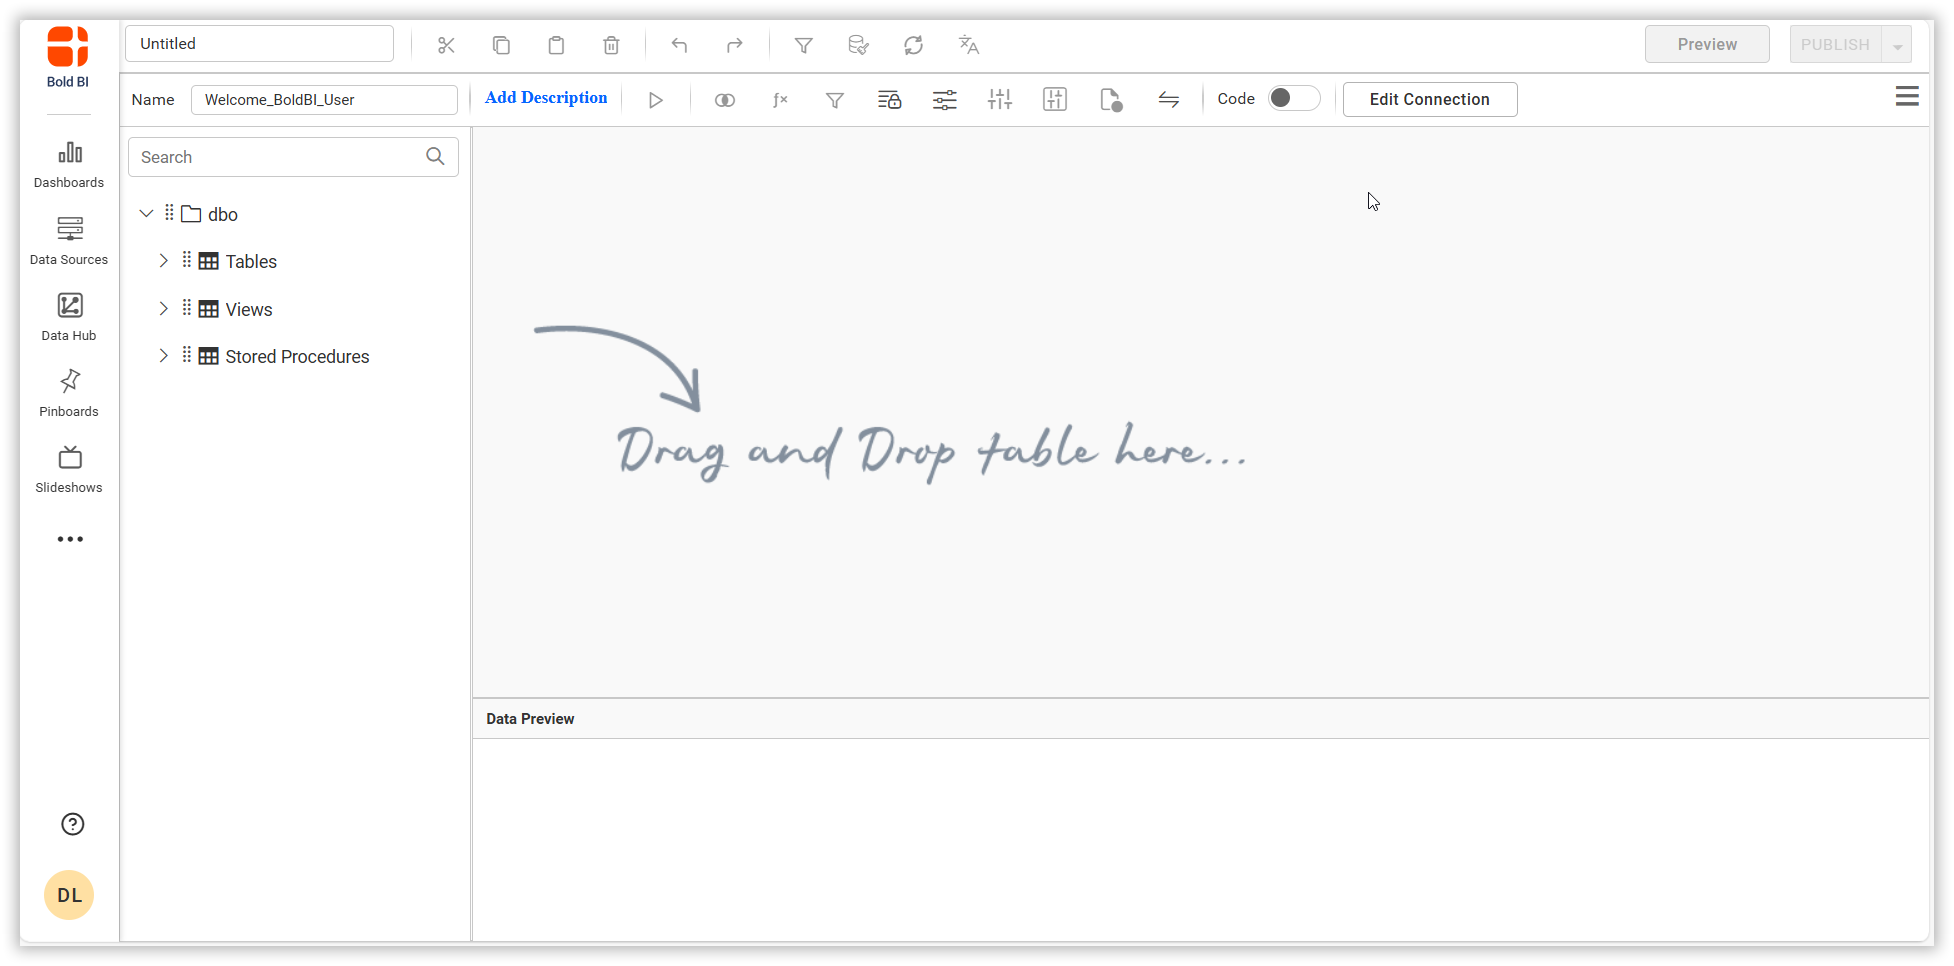Collapse the dbo schema folder
This screenshot has width=1954, height=966.
tap(146, 213)
